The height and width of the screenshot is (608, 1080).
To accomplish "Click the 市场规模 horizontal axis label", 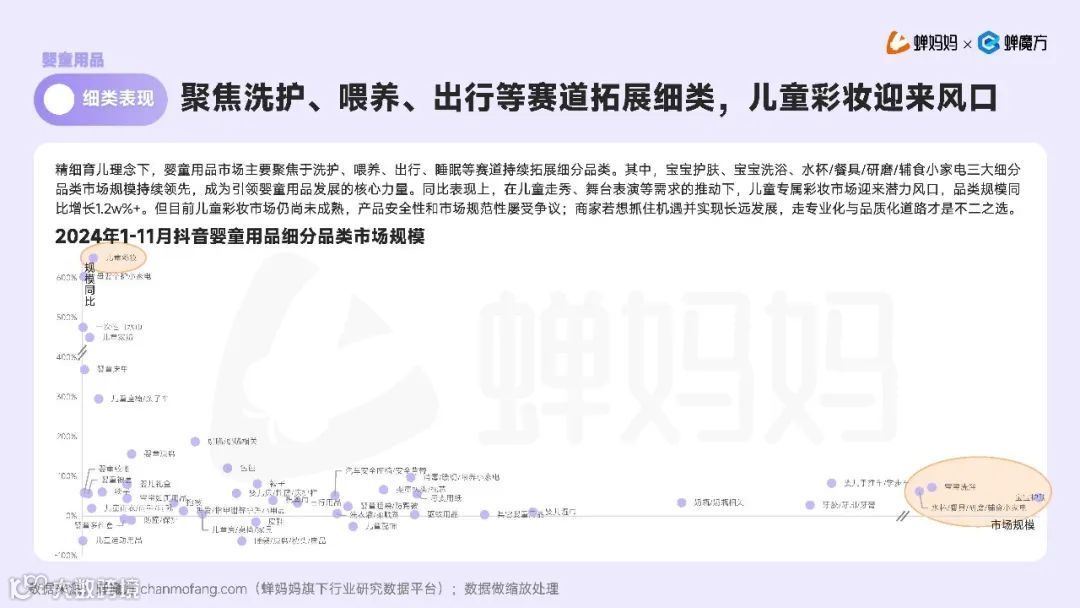I will click(1012, 525).
